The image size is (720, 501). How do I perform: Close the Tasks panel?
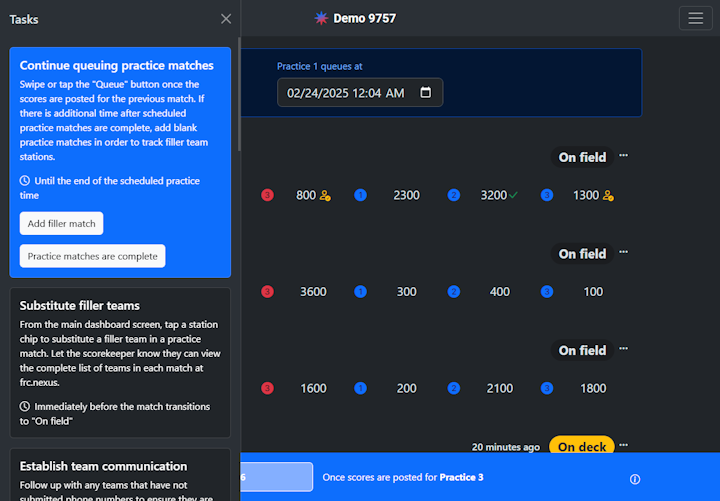[226, 19]
